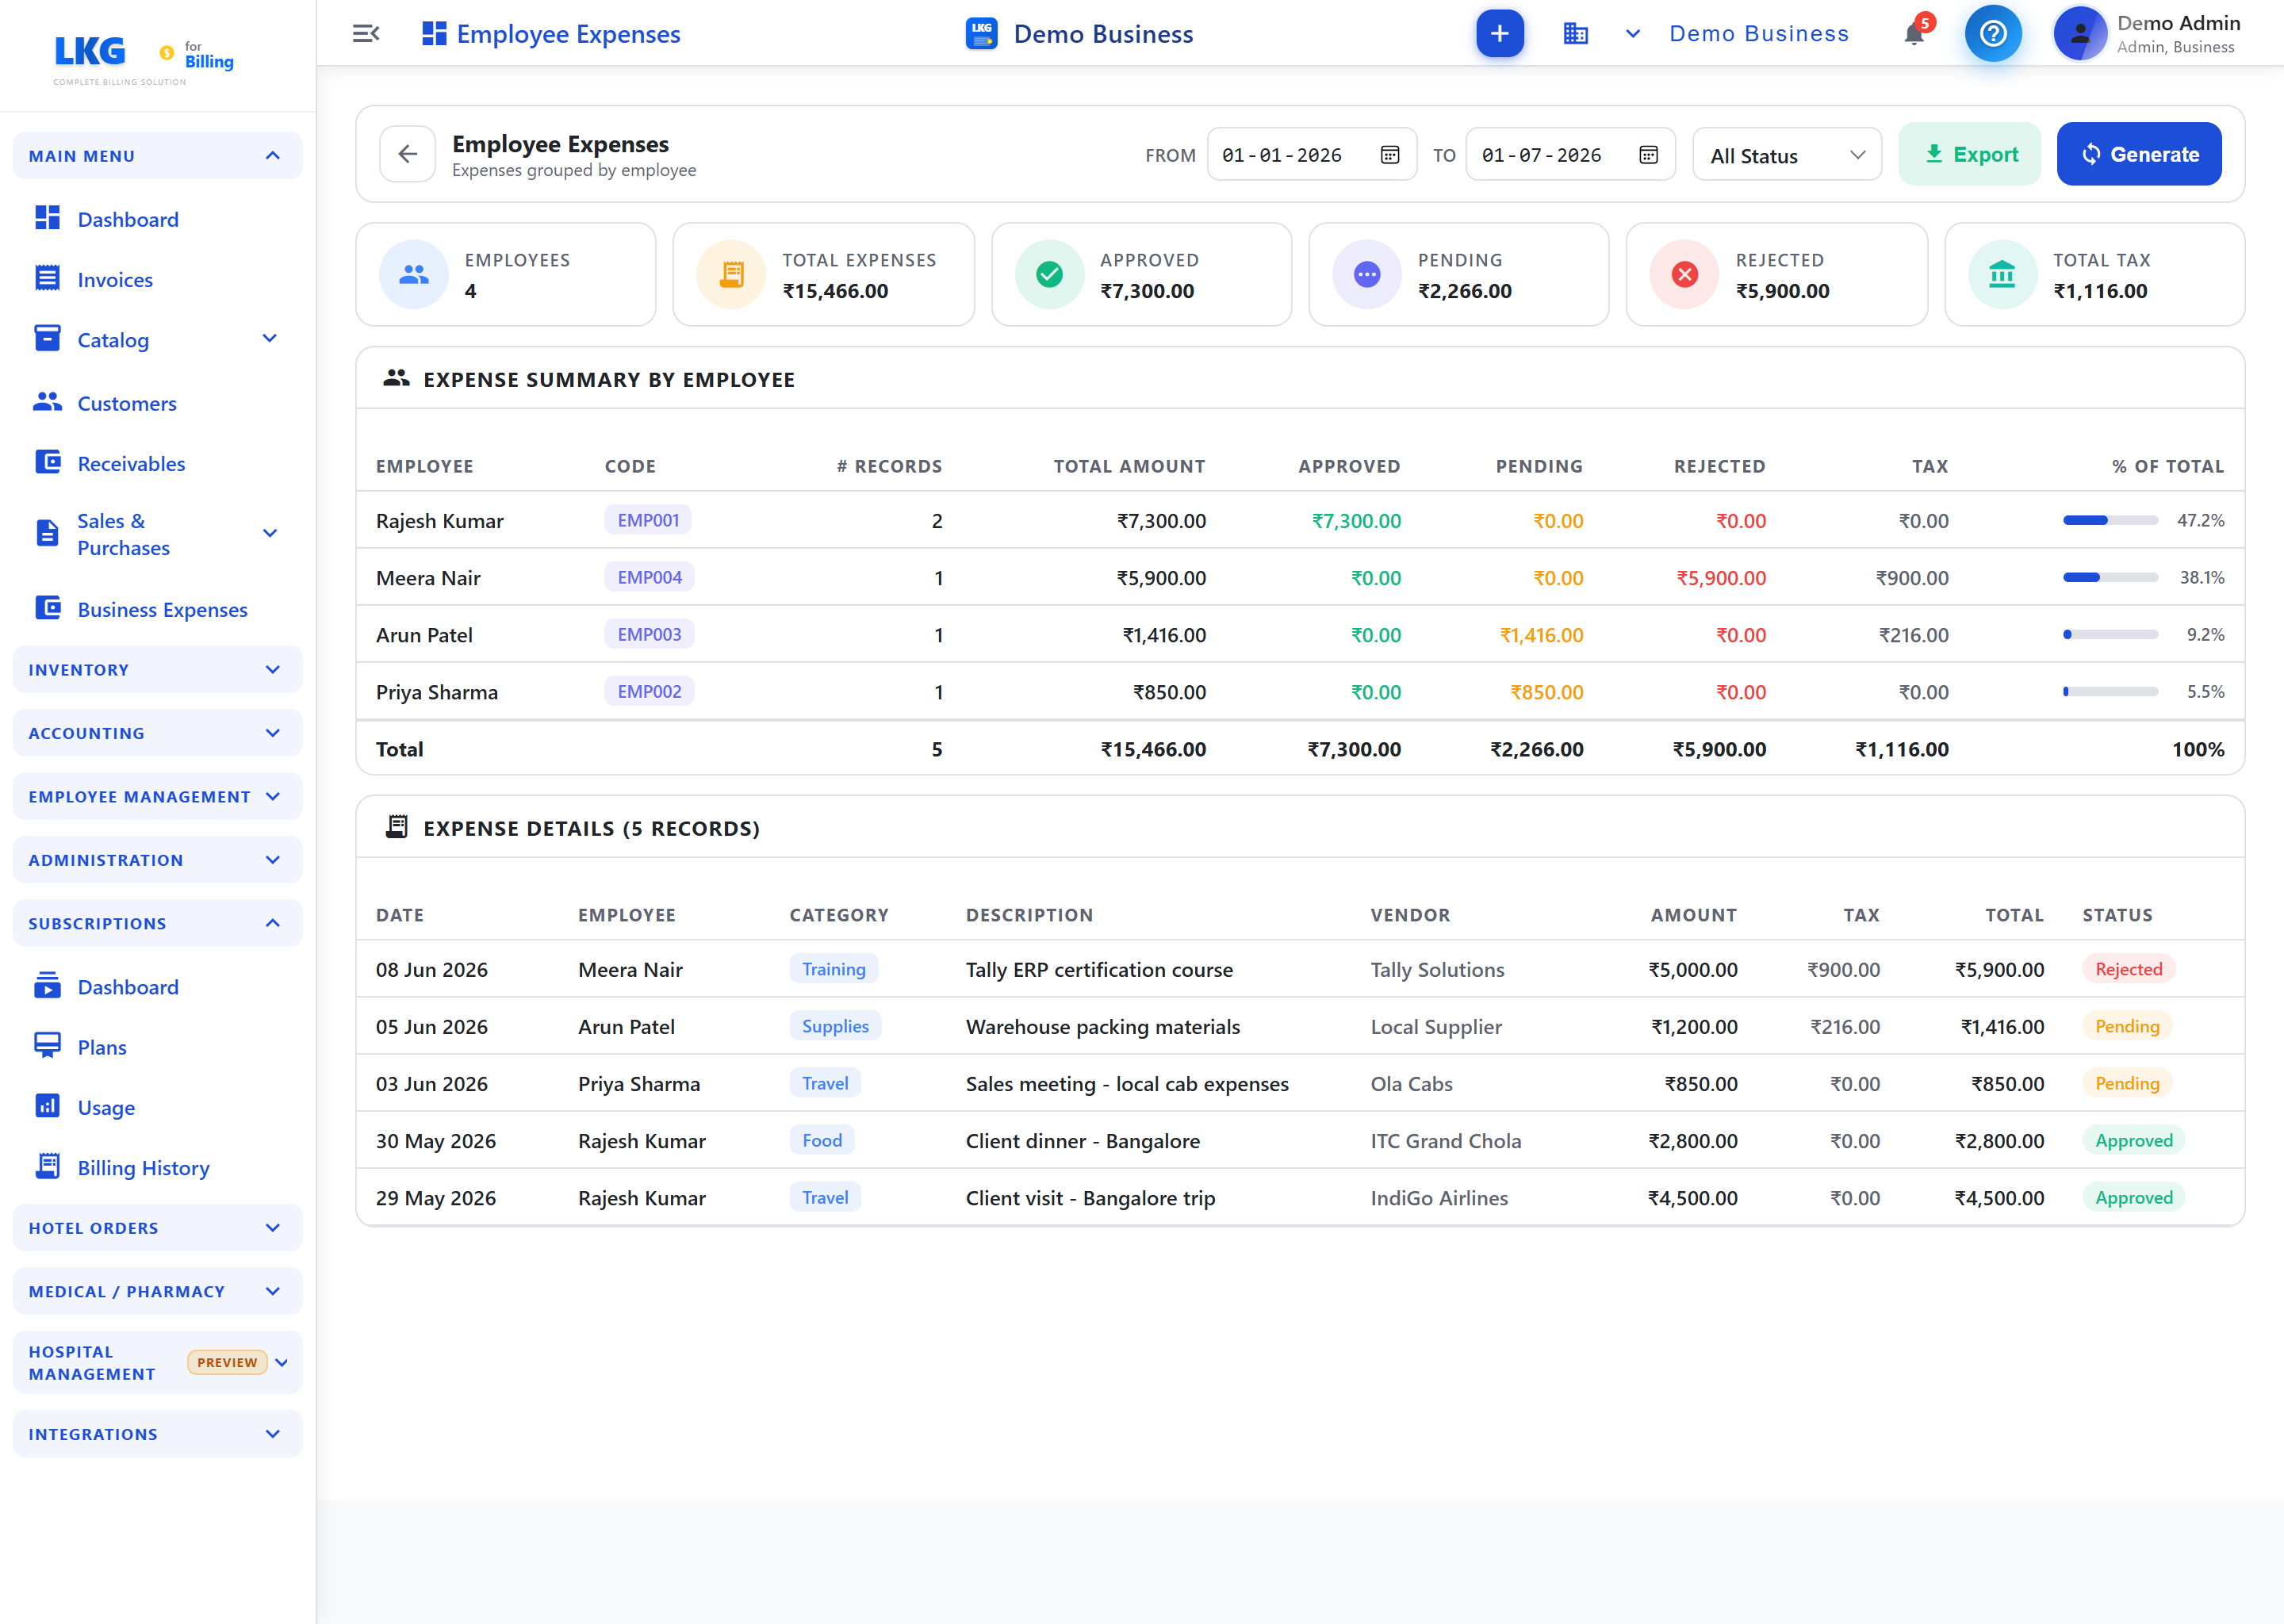The width and height of the screenshot is (2284, 1624).
Task: Click the business building icon in header
Action: [x=1575, y=34]
